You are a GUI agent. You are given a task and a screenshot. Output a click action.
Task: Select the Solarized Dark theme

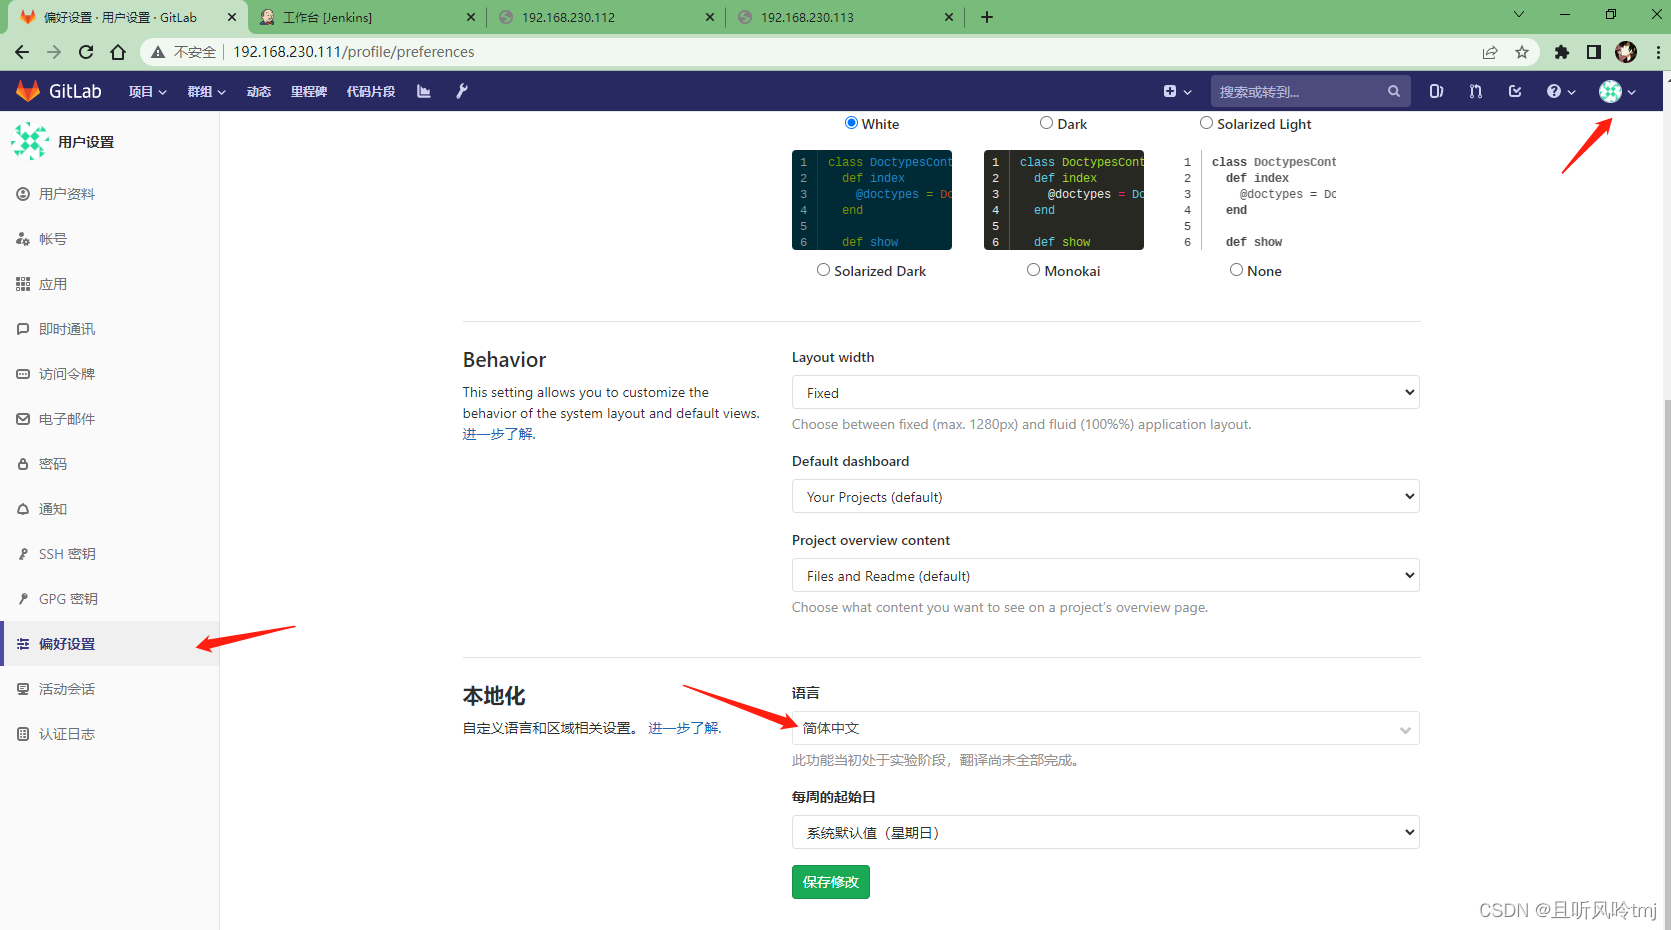pos(823,270)
